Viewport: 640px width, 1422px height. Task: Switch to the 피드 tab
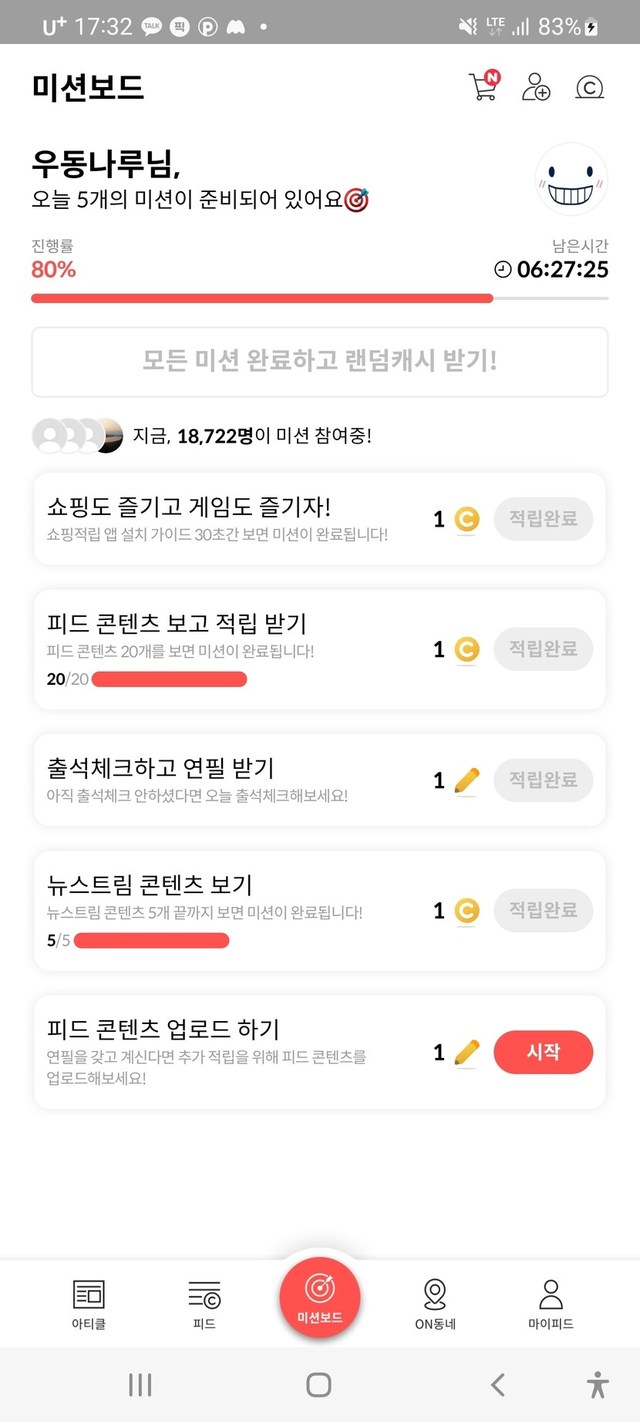point(204,1304)
